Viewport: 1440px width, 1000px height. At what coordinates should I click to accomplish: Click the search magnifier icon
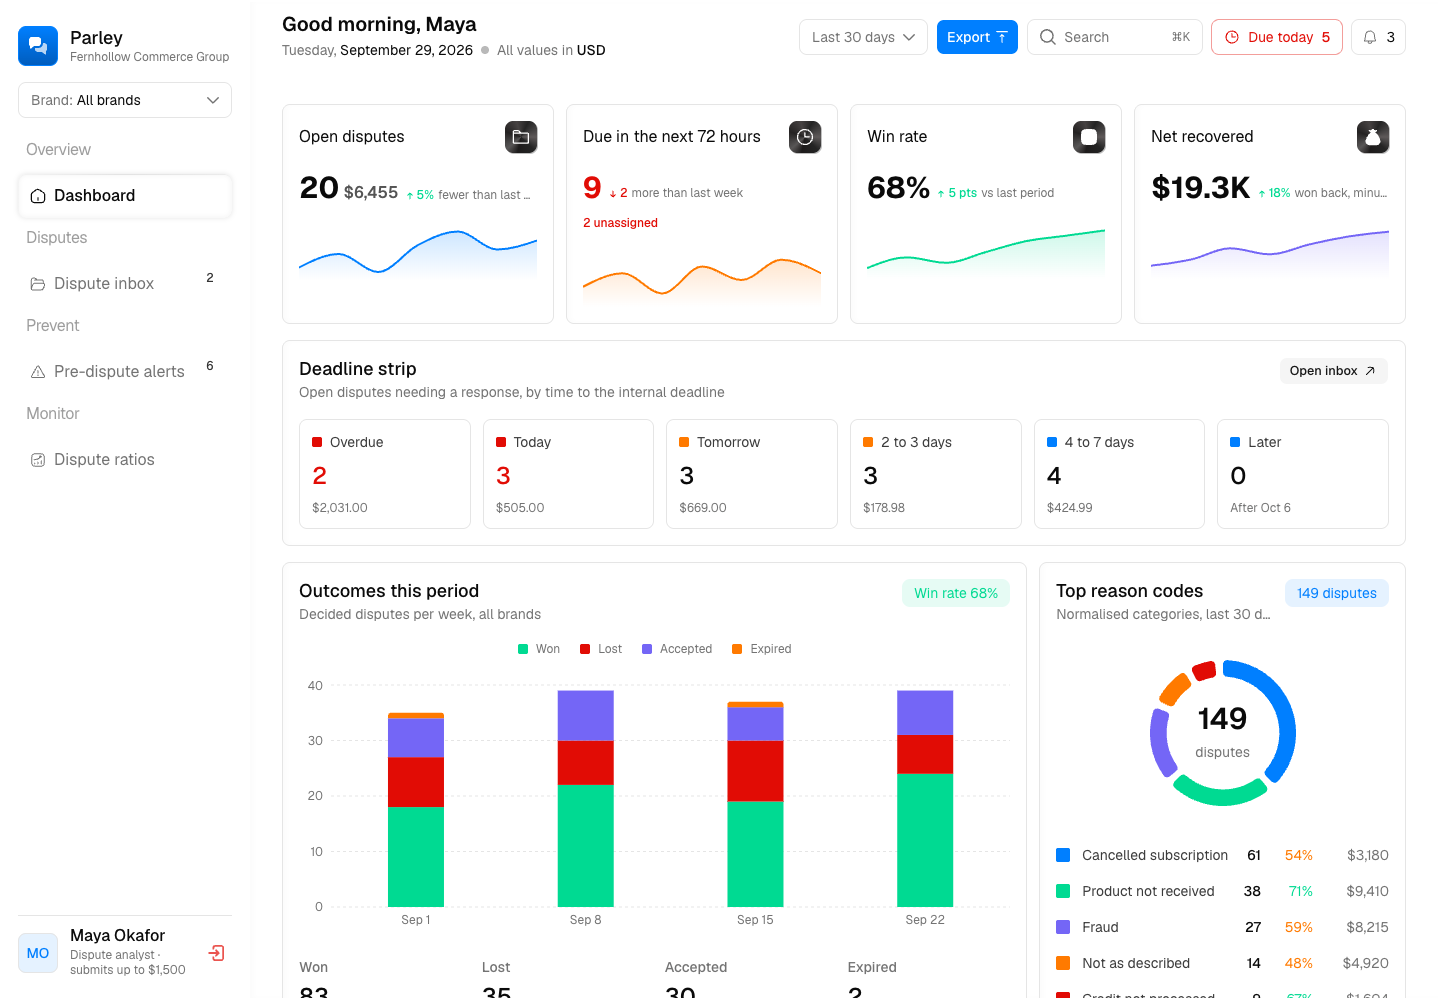pyautogui.click(x=1048, y=37)
